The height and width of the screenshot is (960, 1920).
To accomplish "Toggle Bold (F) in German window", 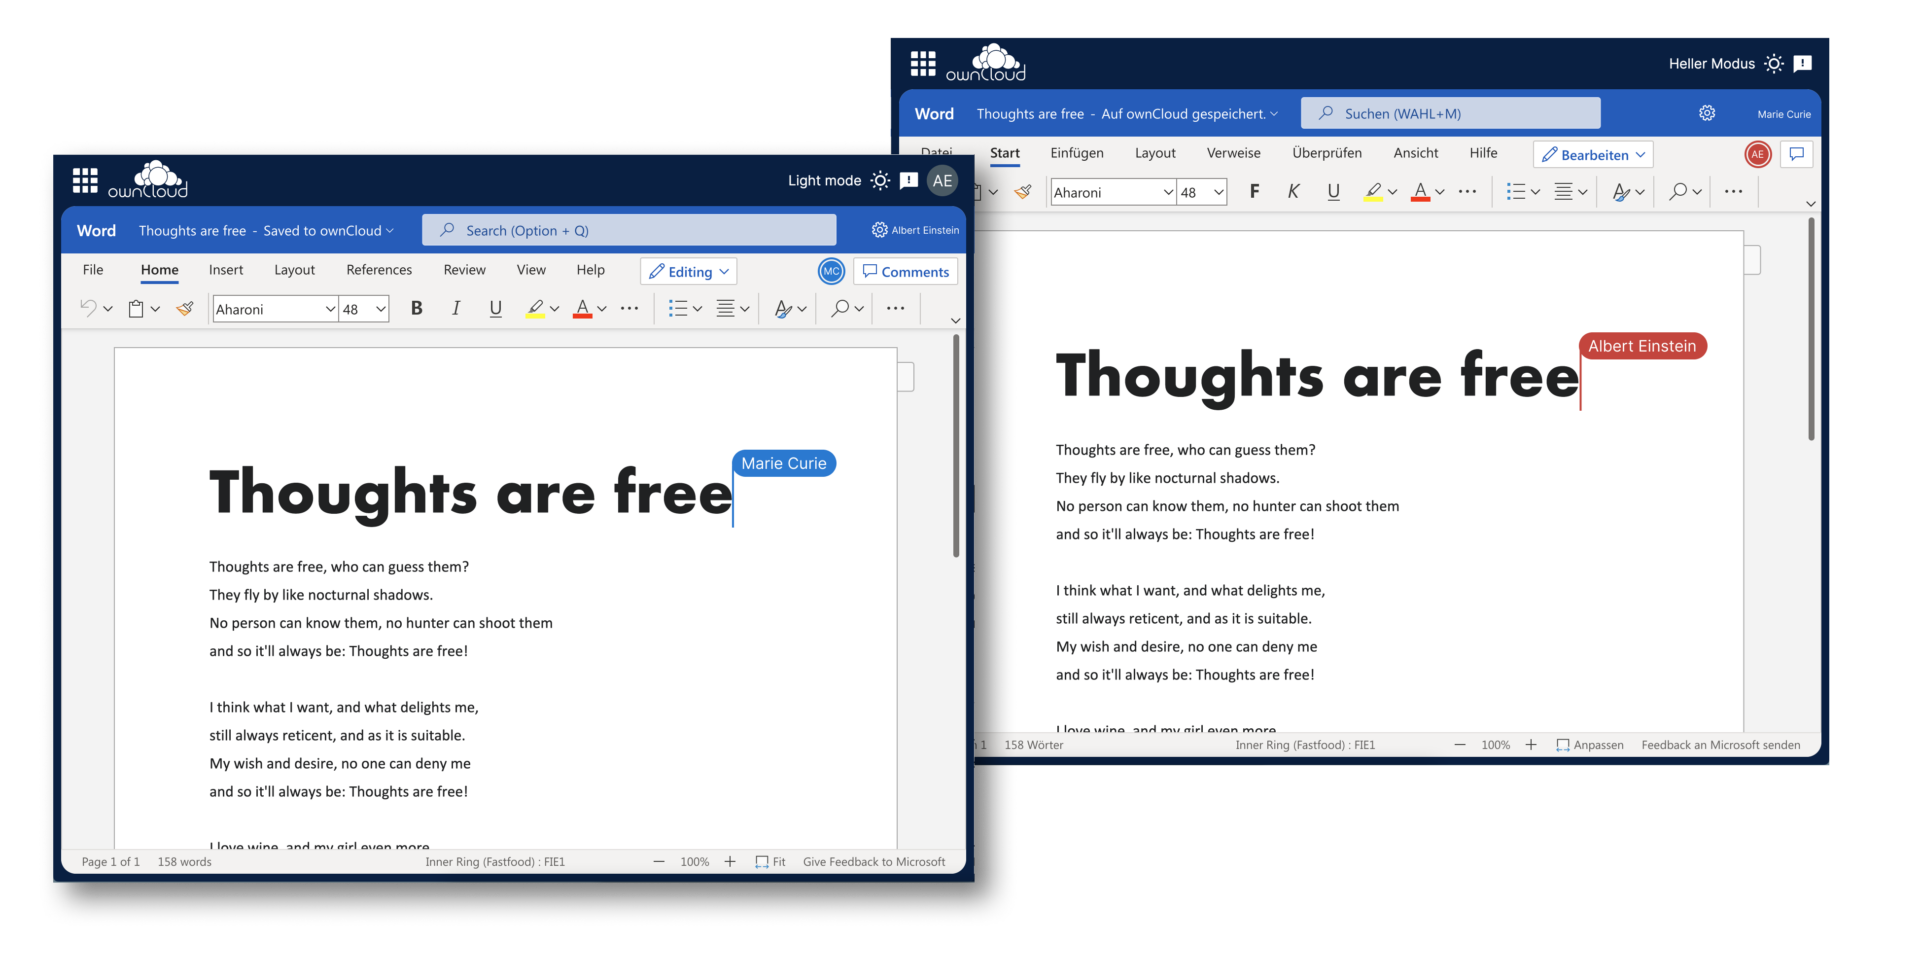I will pyautogui.click(x=1254, y=191).
